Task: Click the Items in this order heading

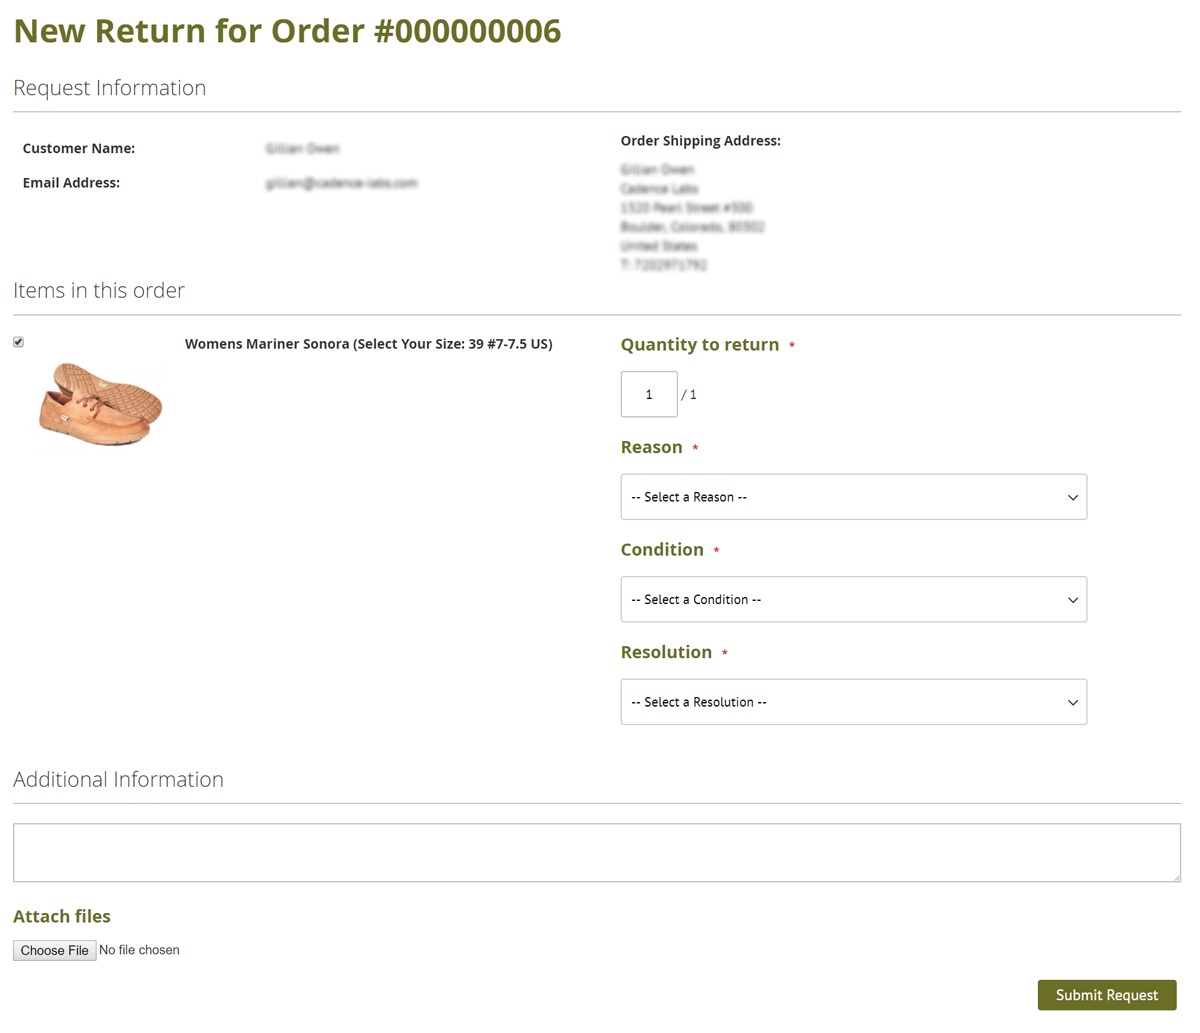Action: tap(99, 290)
